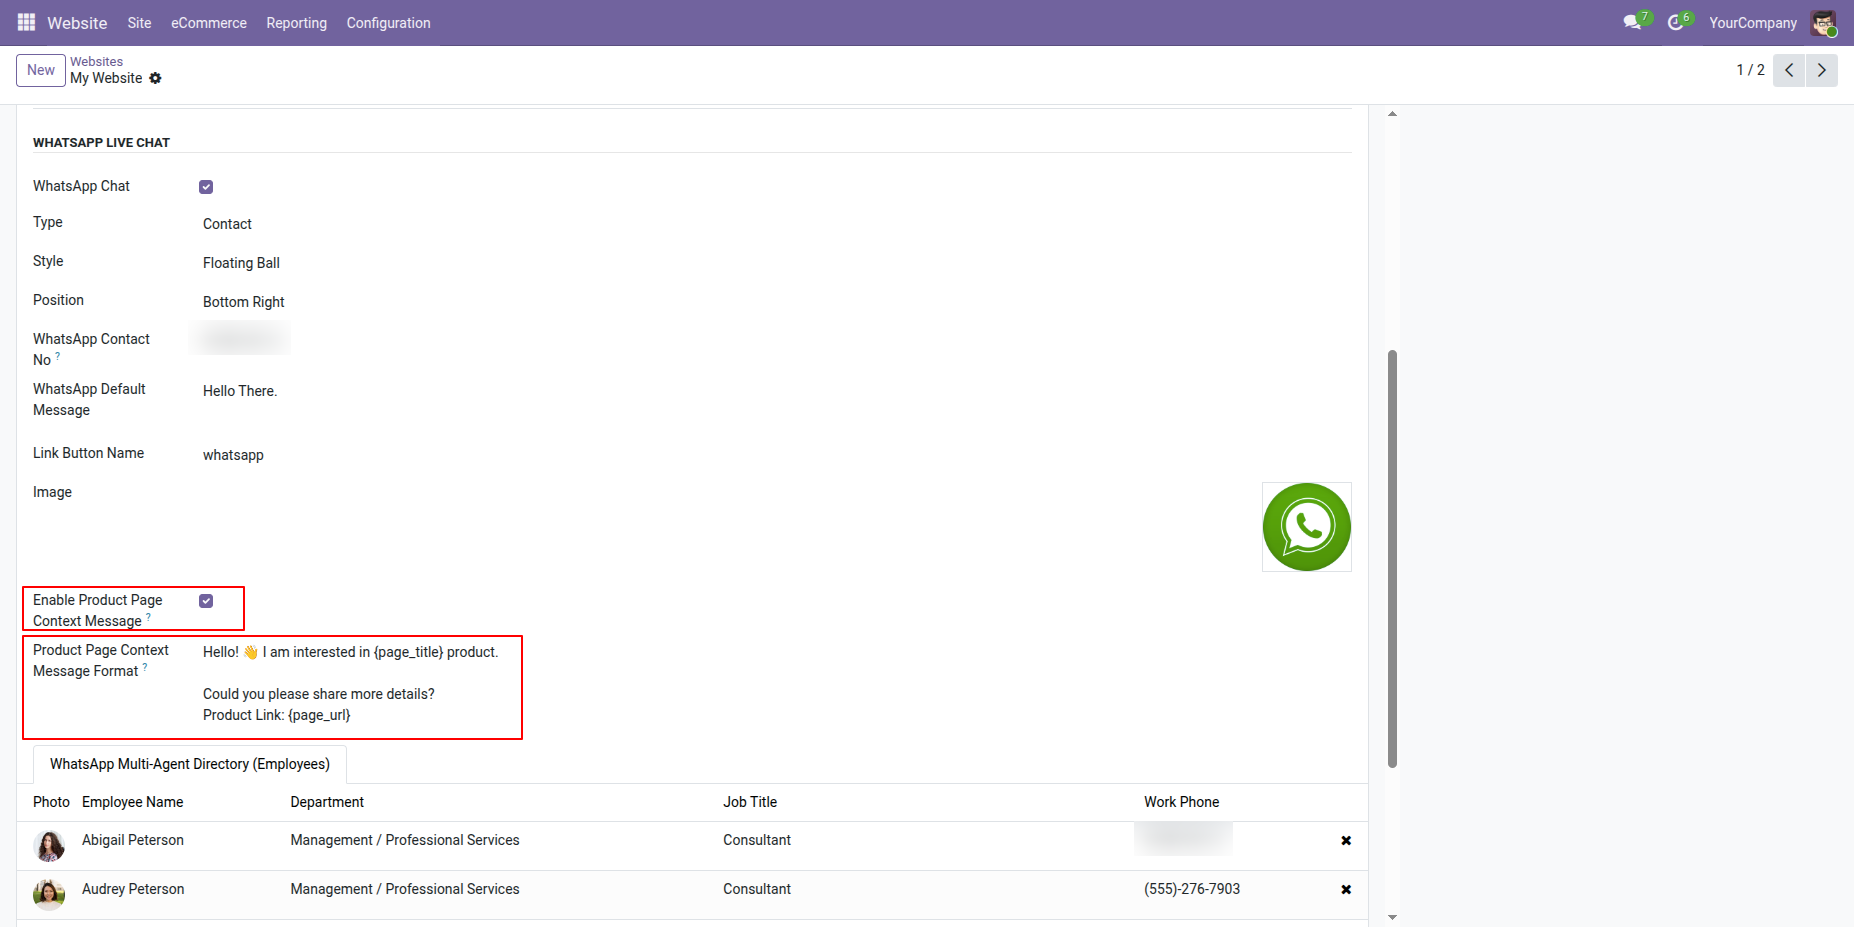Open Audrey Peterson's photo avatar
The height and width of the screenshot is (927, 1854).
point(49,895)
